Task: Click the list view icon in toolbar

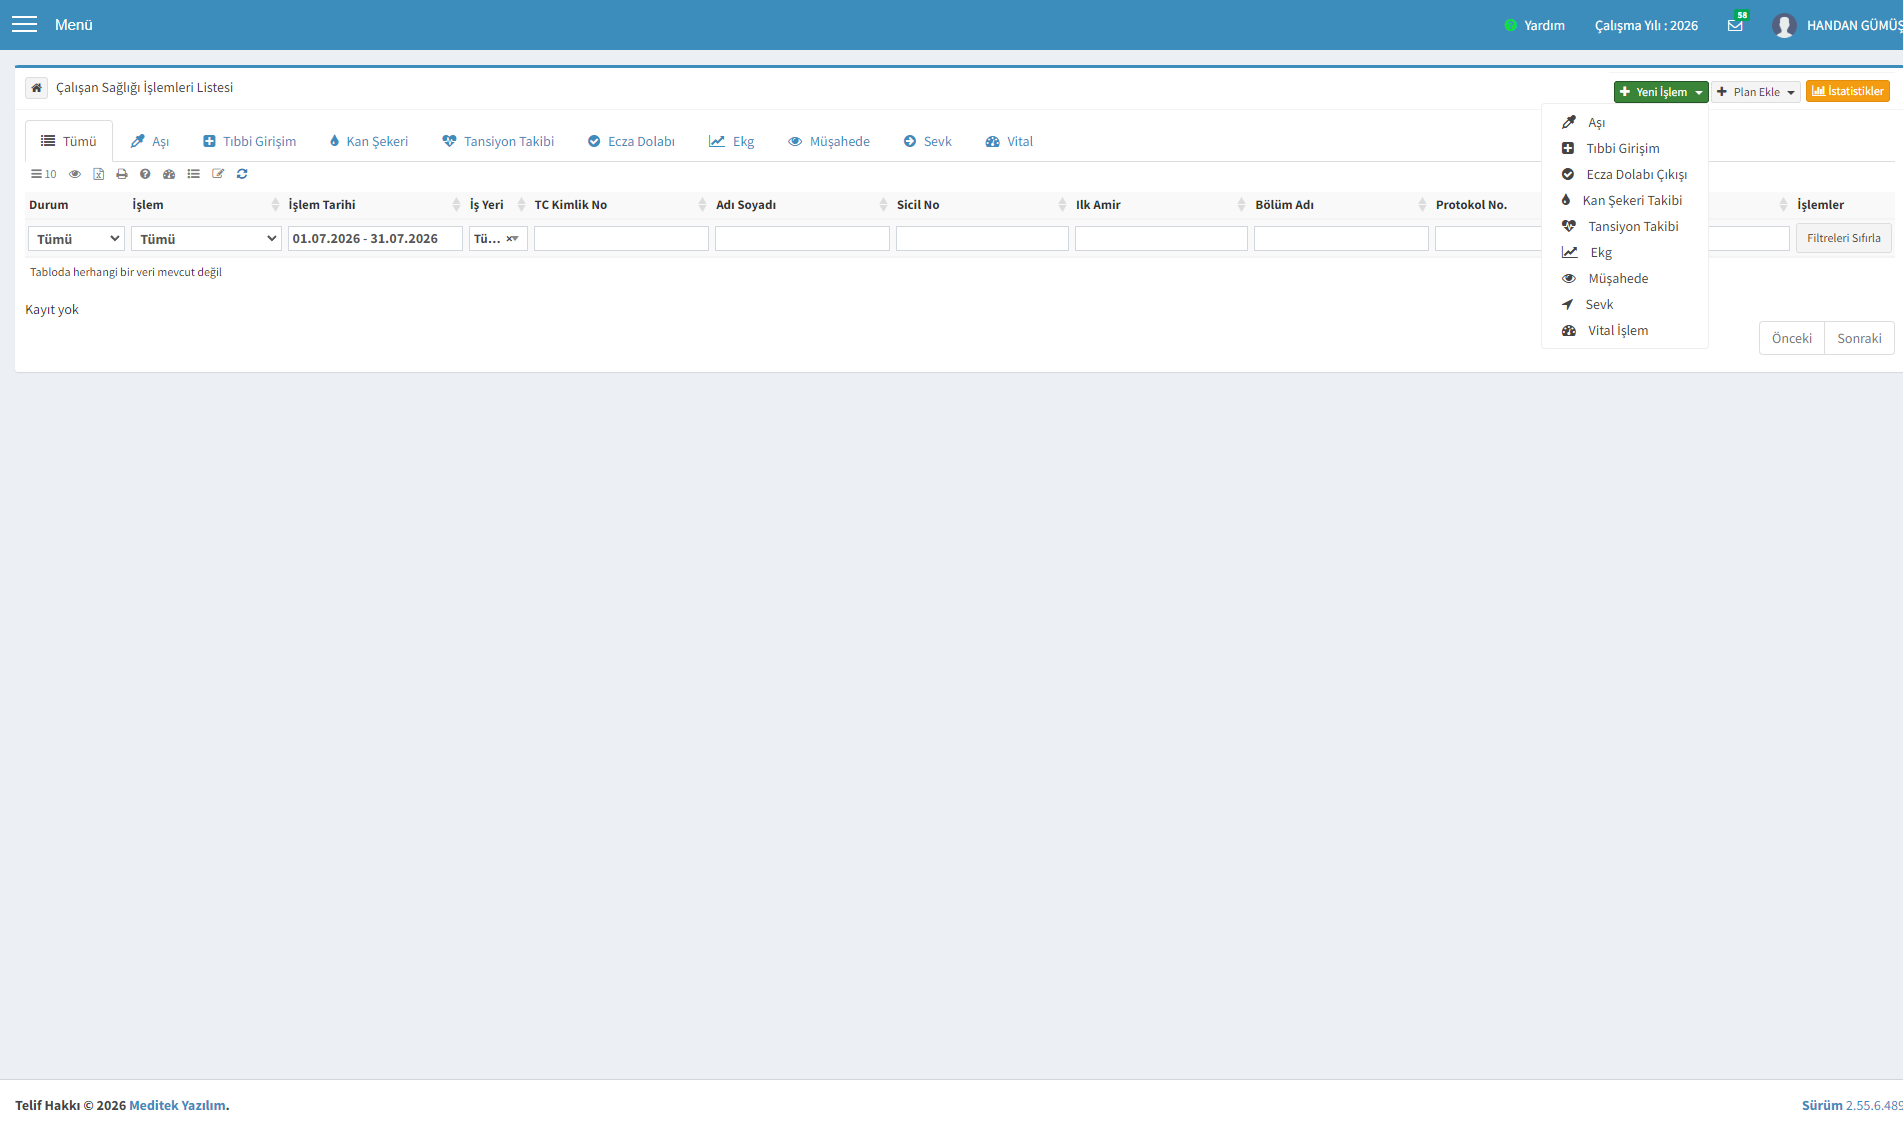Action: (x=194, y=174)
